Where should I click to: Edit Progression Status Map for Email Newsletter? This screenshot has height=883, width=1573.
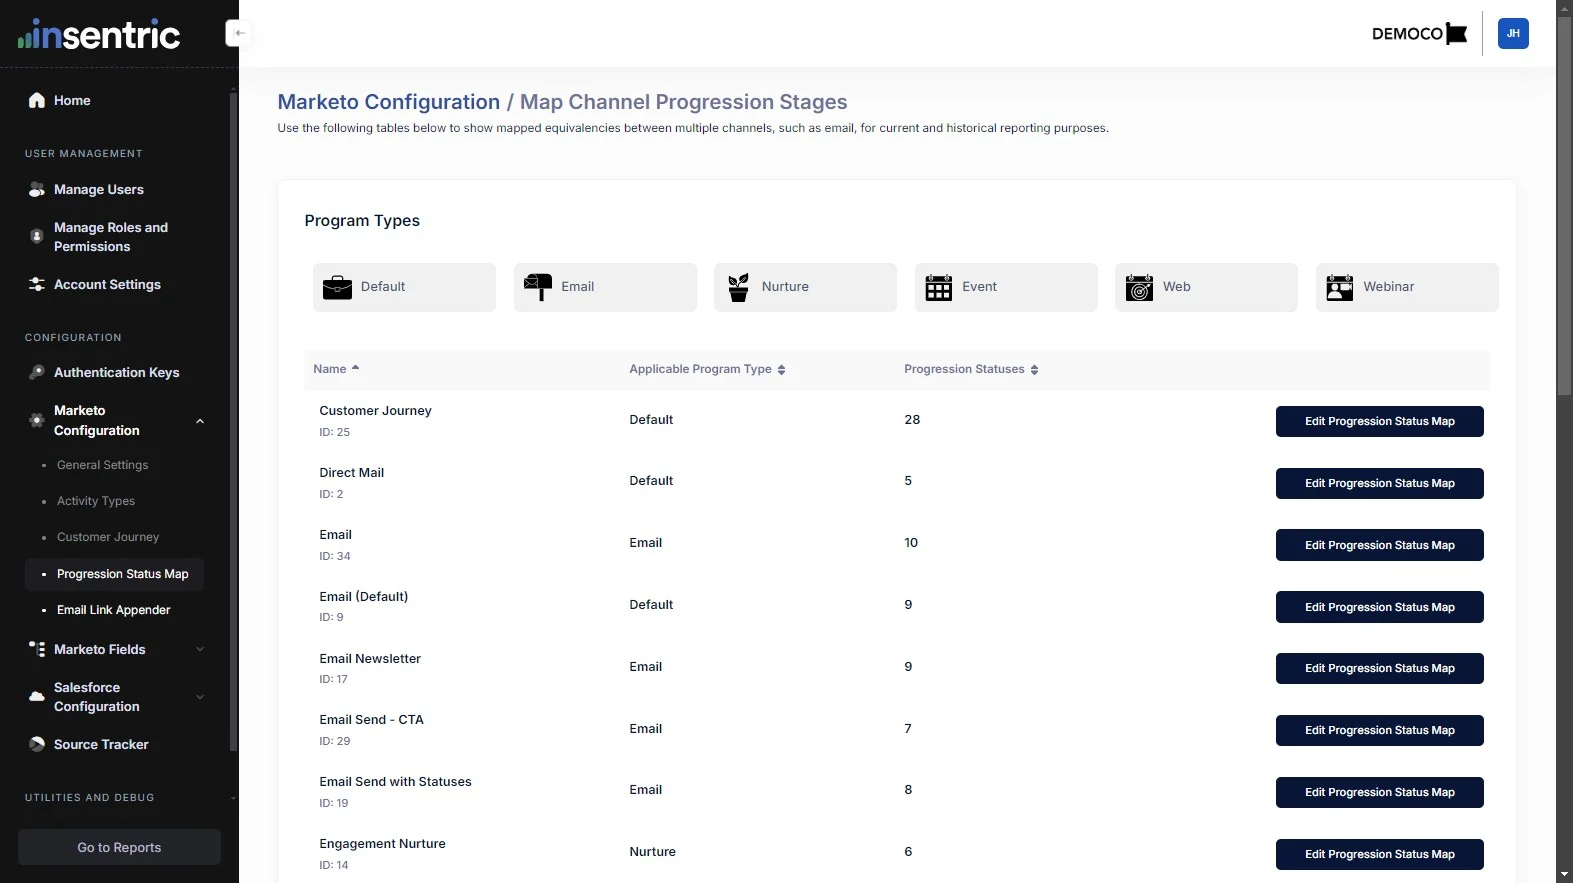pyautogui.click(x=1379, y=668)
